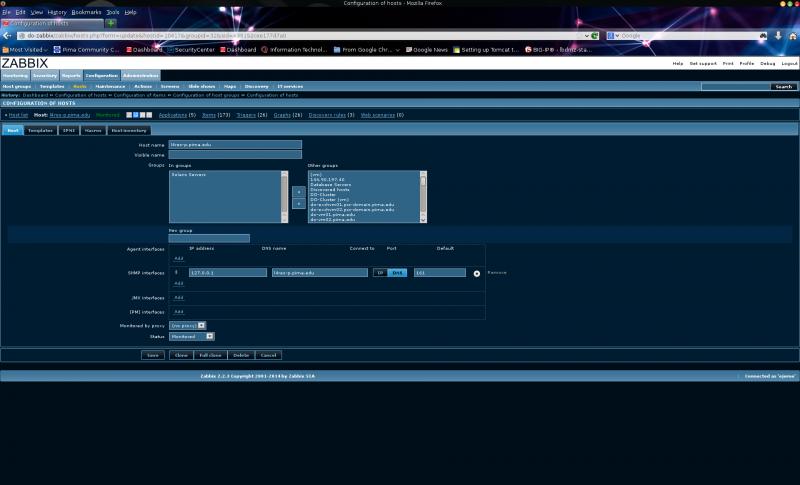Go to Host list link
Viewport: 800px width, 485px height.
click(x=18, y=115)
